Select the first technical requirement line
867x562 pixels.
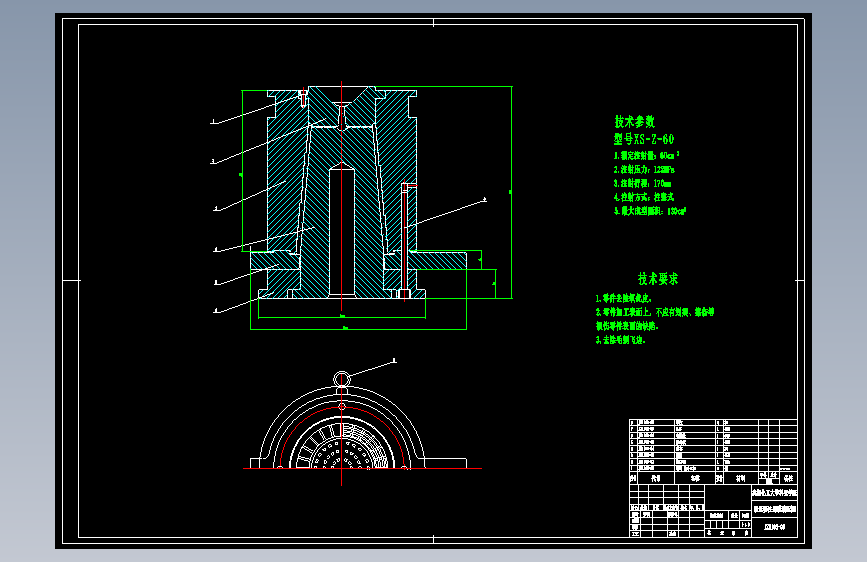tap(624, 298)
